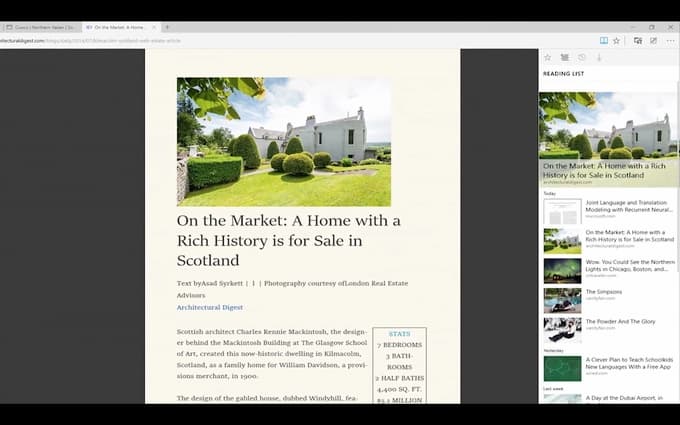Image resolution: width=680 pixels, height=425 pixels.
Task: Open small 'On the Market' reading list item
Action: click(x=609, y=240)
